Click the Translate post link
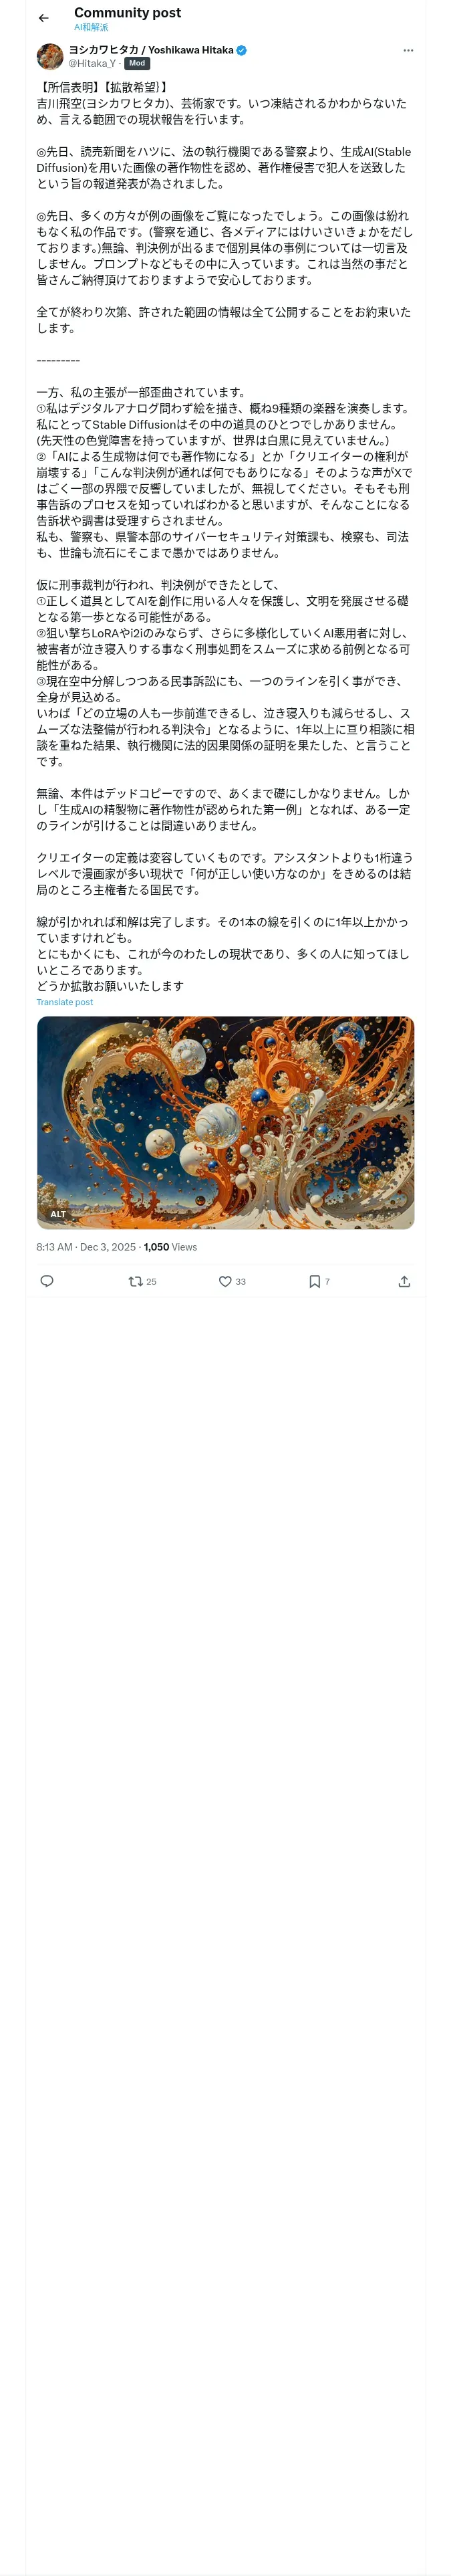451x2576 pixels. 65,1002
